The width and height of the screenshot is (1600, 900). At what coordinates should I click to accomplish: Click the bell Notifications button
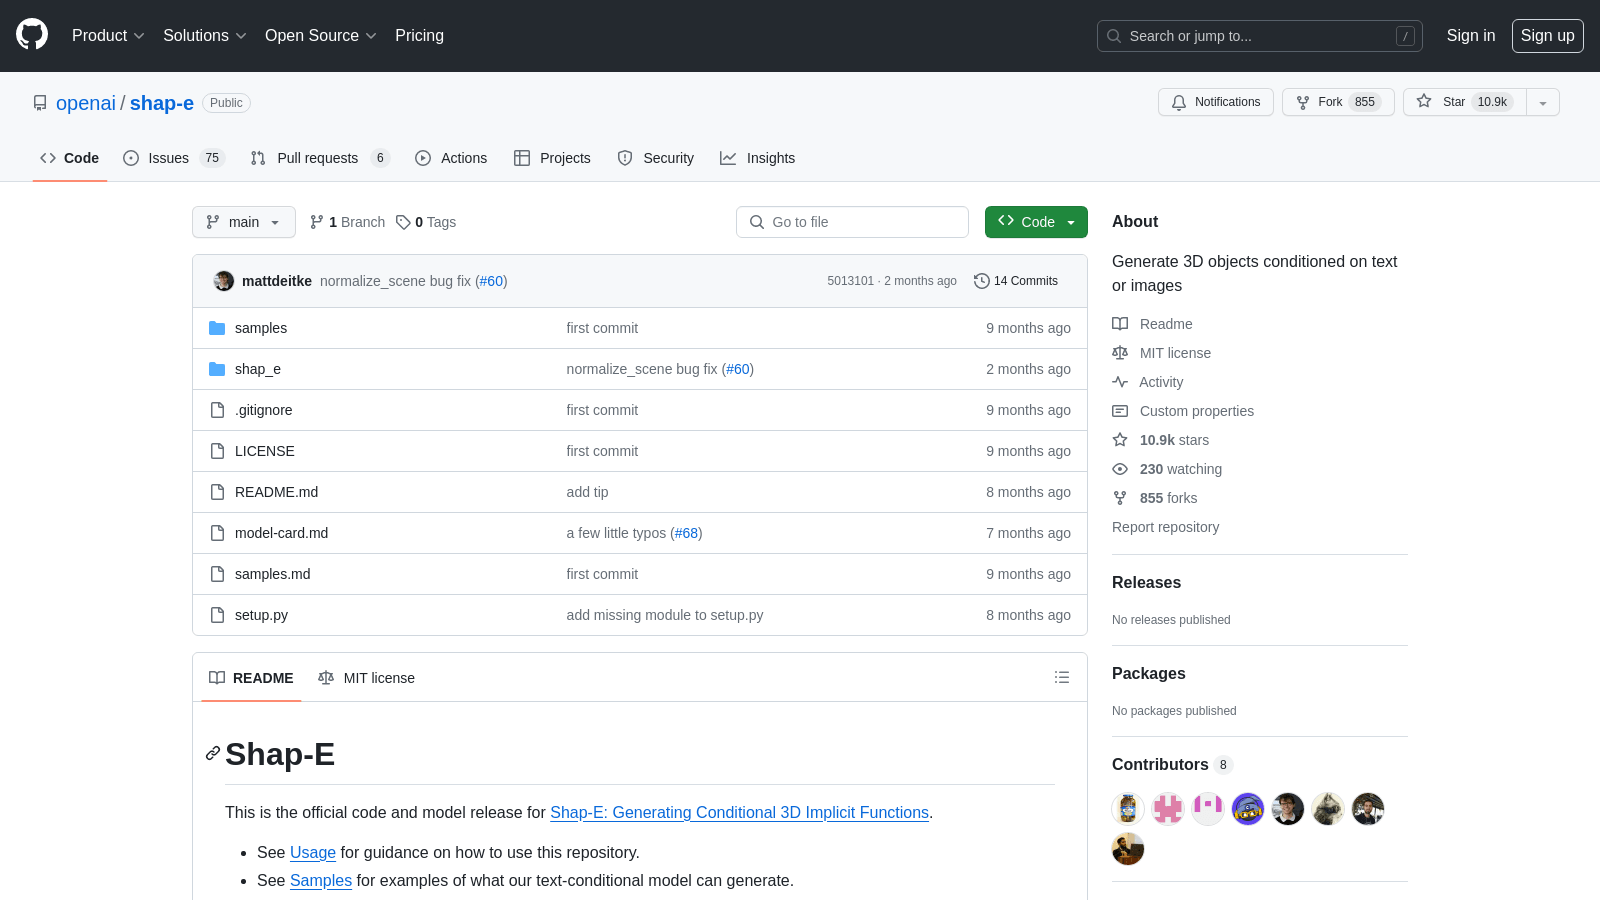coord(1216,102)
